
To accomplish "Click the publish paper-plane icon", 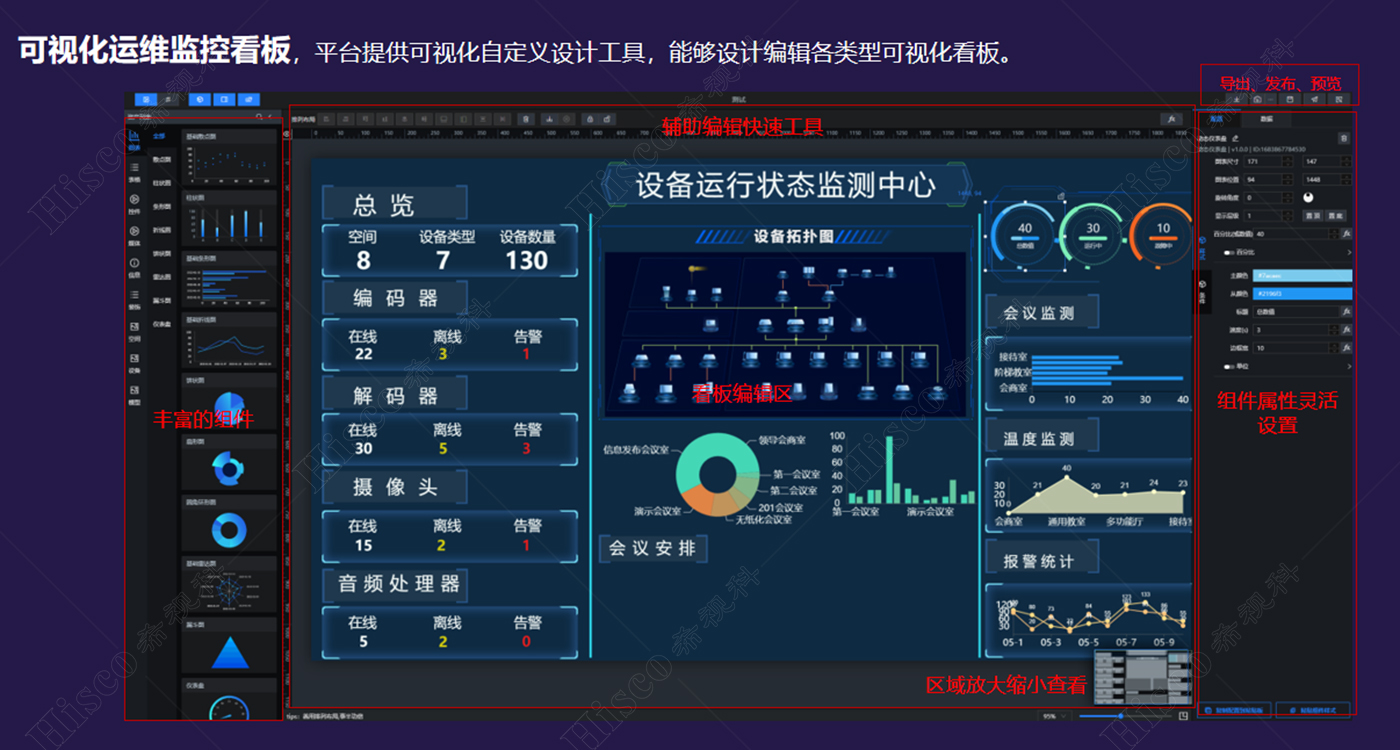I will click(x=1314, y=99).
